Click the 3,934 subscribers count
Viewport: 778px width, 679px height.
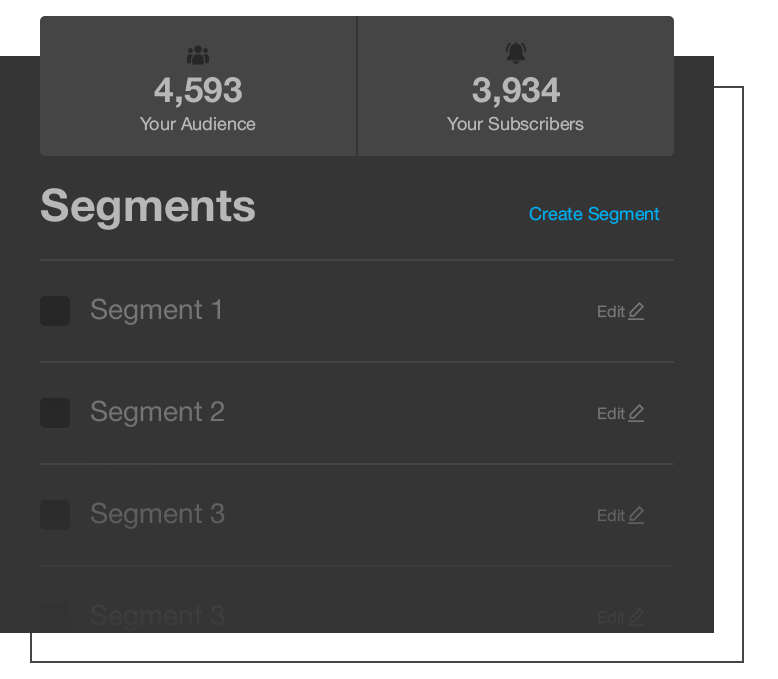pos(516,91)
